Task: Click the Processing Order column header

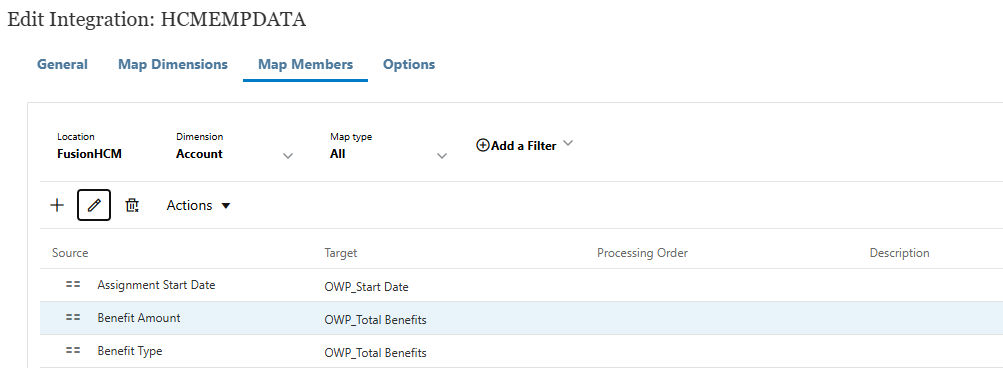Action: click(x=642, y=253)
